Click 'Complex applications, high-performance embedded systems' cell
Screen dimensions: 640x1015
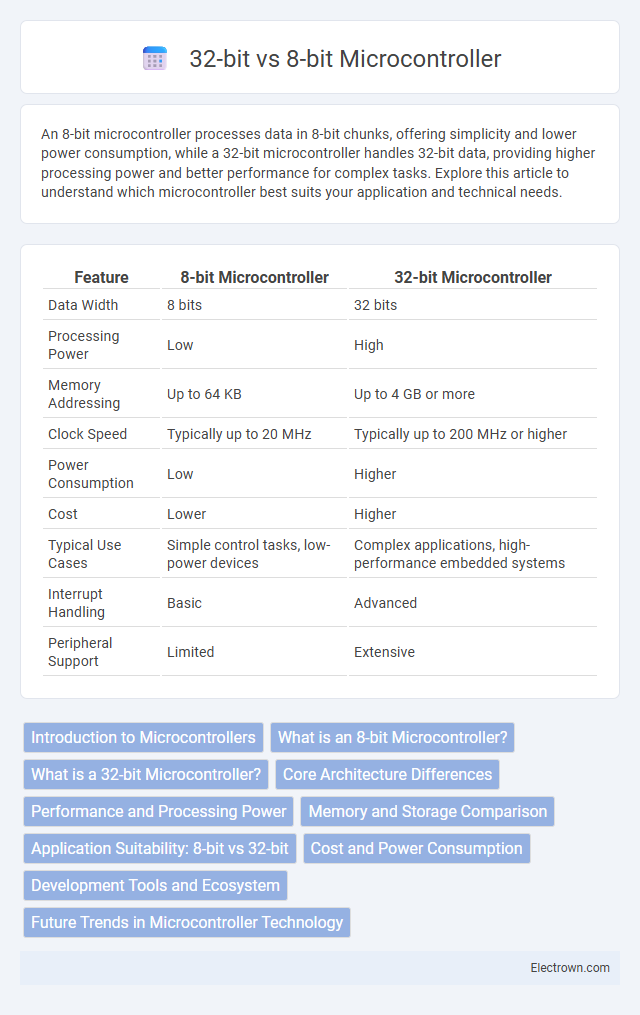point(459,554)
